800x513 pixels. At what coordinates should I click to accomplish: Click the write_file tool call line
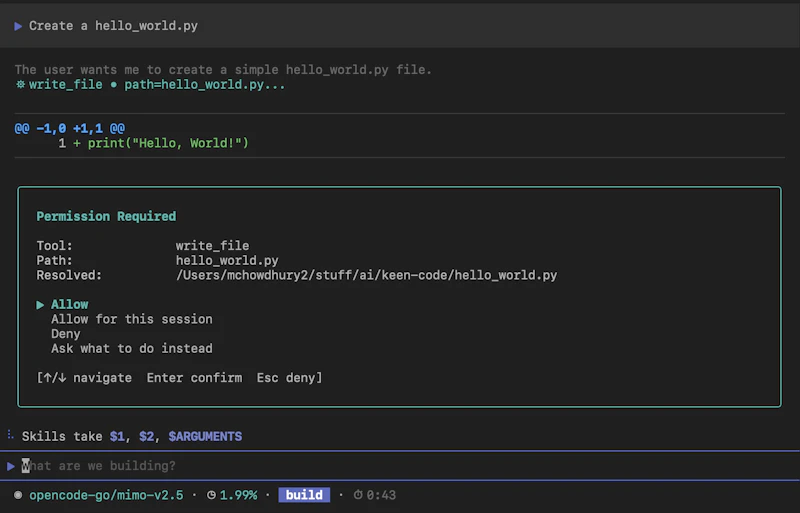pyautogui.click(x=151, y=85)
